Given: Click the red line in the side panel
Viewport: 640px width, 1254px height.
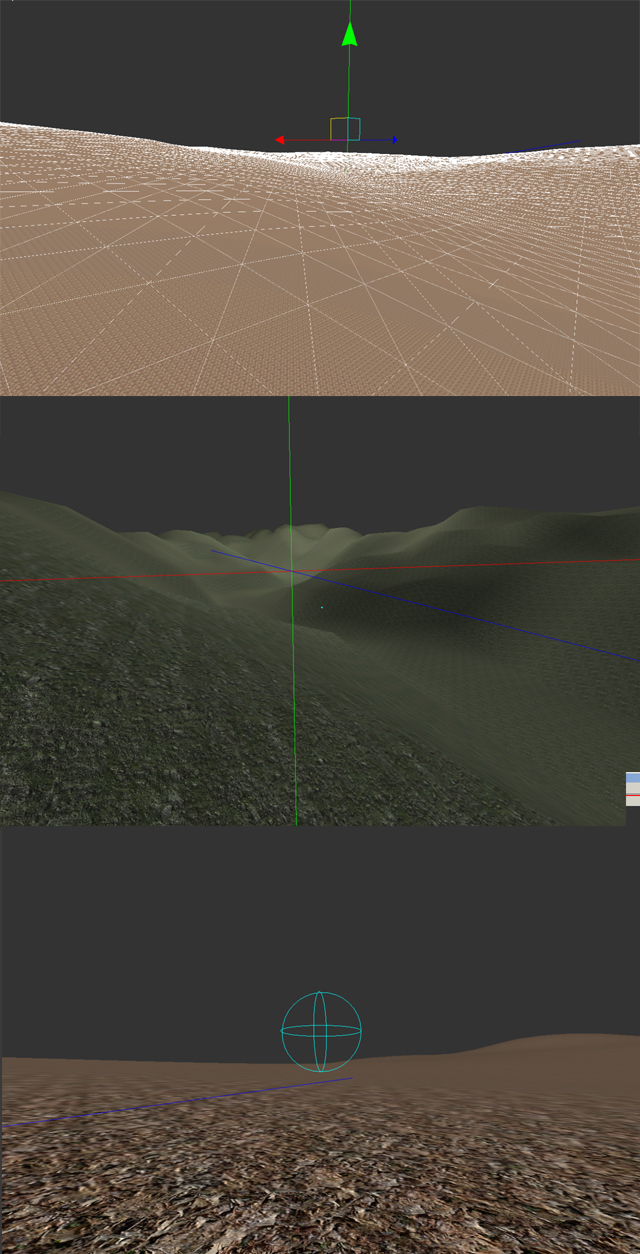Looking at the screenshot, I should click(632, 795).
